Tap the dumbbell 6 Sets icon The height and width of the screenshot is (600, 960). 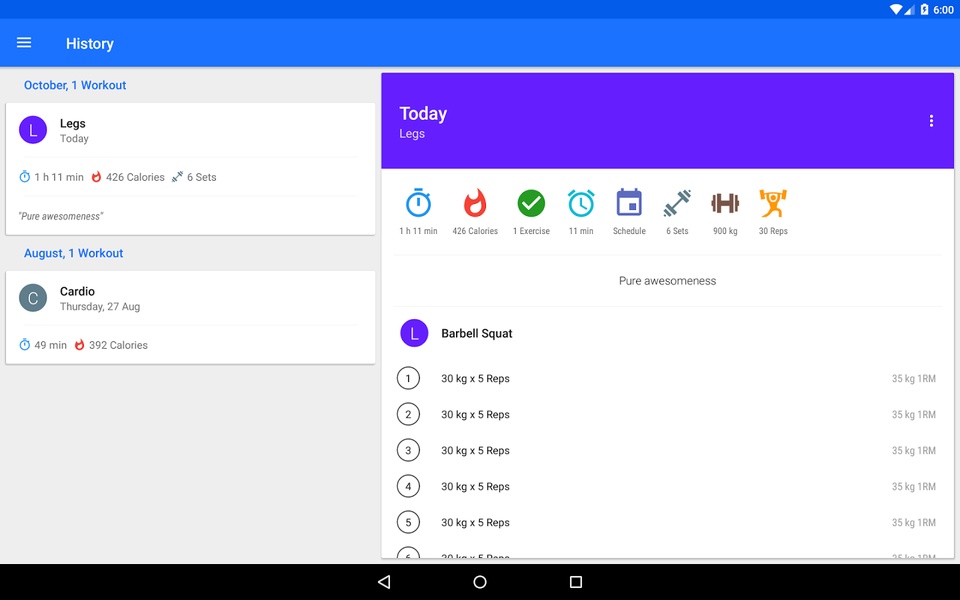tap(677, 203)
